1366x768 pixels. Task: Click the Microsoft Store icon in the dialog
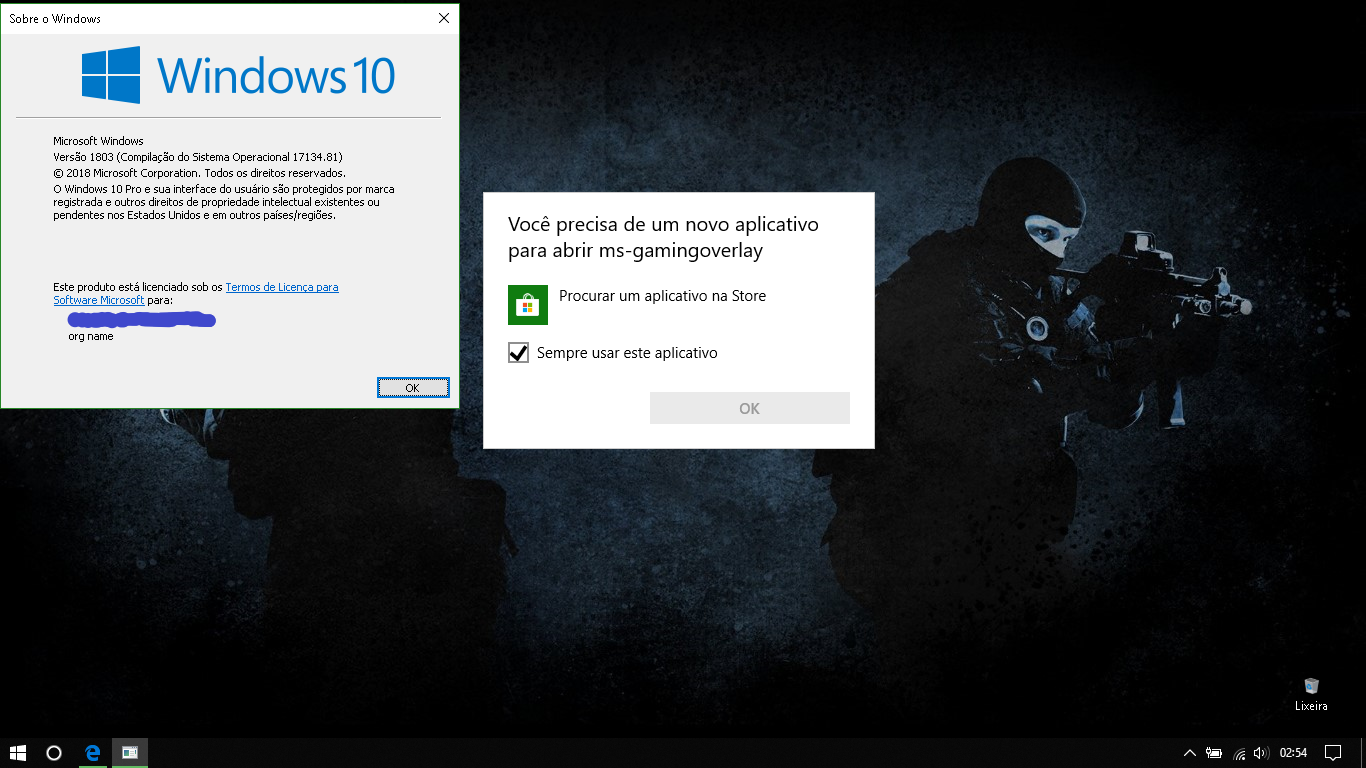pyautogui.click(x=528, y=305)
